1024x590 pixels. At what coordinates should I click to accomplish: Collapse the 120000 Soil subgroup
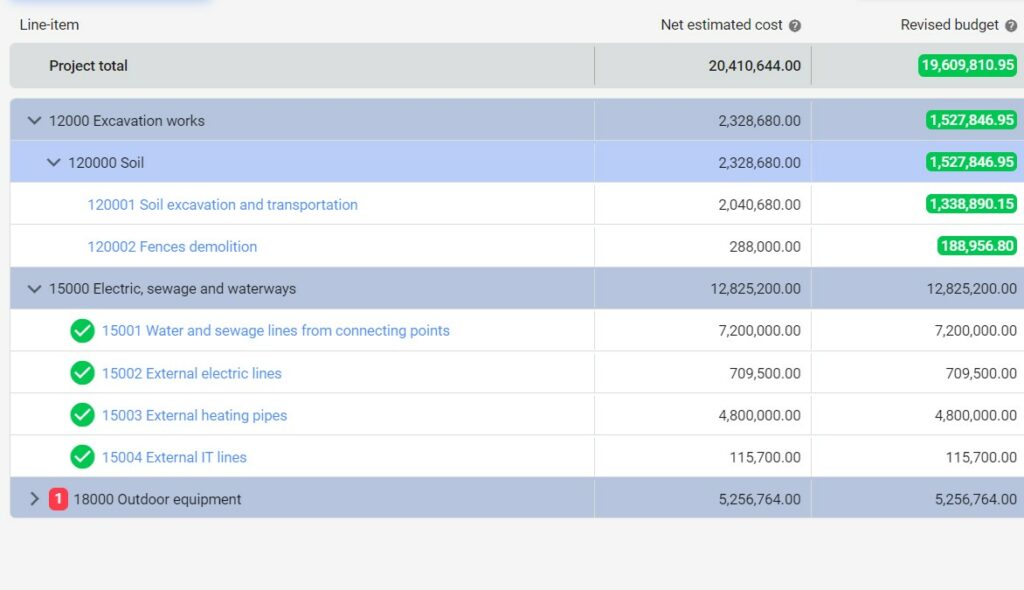[54, 162]
